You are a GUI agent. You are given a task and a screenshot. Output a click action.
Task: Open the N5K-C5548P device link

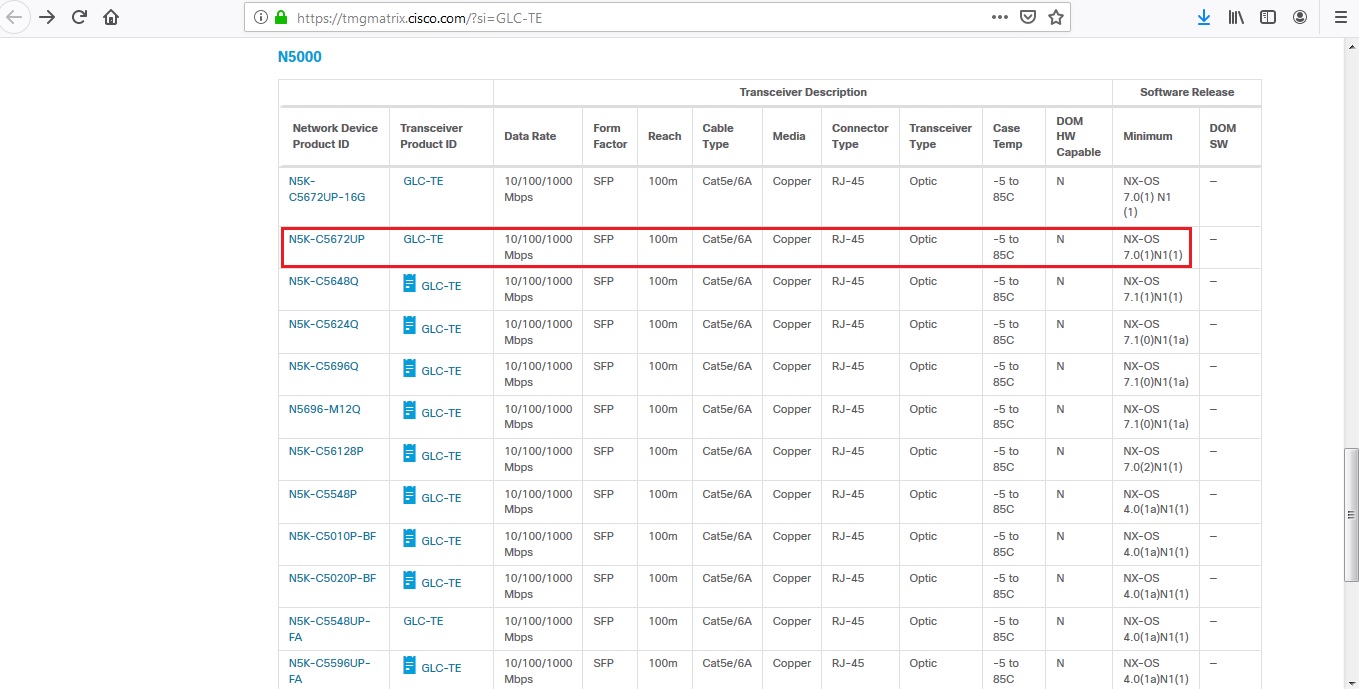[x=323, y=493]
